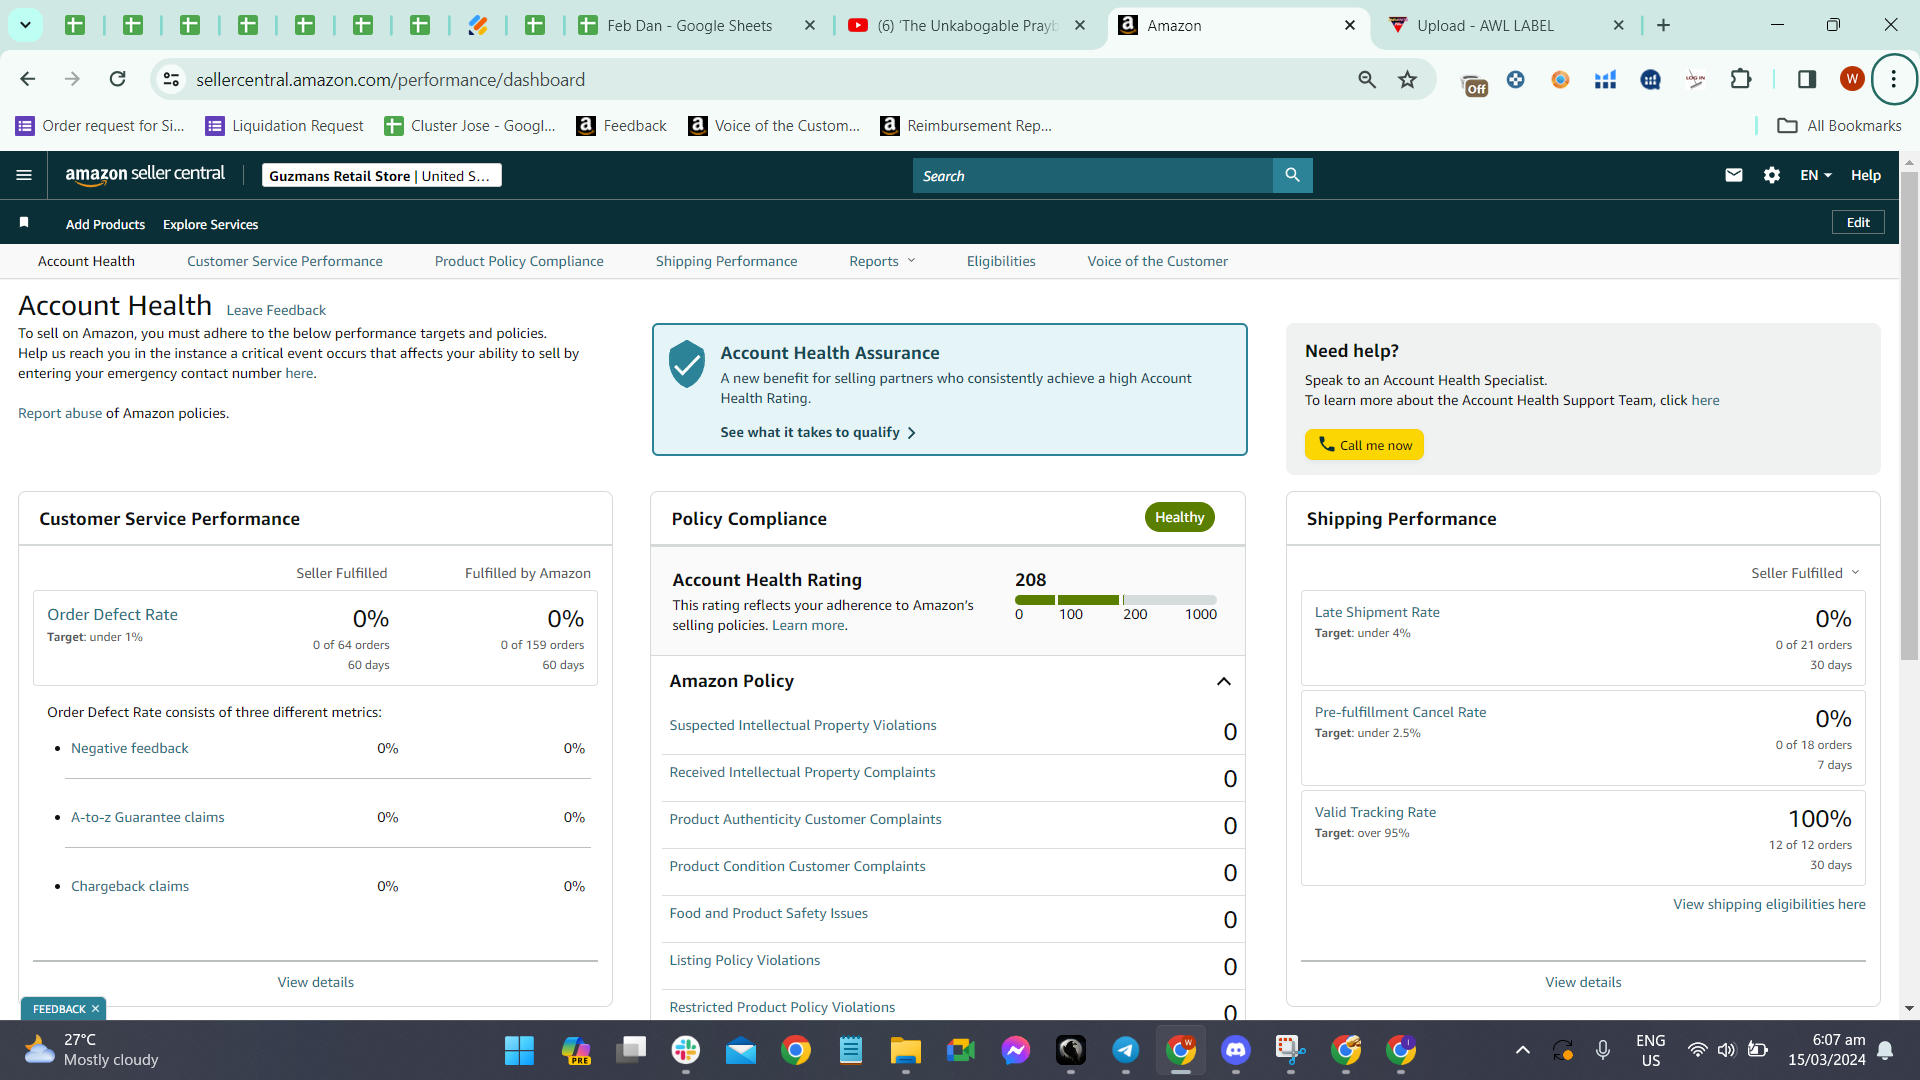Click the bookmark flag icon beside Add Products
Viewport: 1920px width, 1080px height.
(x=24, y=222)
